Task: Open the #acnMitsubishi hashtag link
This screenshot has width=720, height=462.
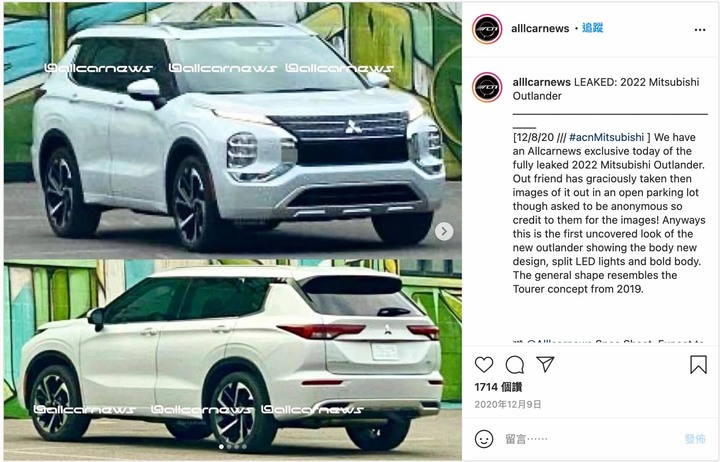Action: 606,137
